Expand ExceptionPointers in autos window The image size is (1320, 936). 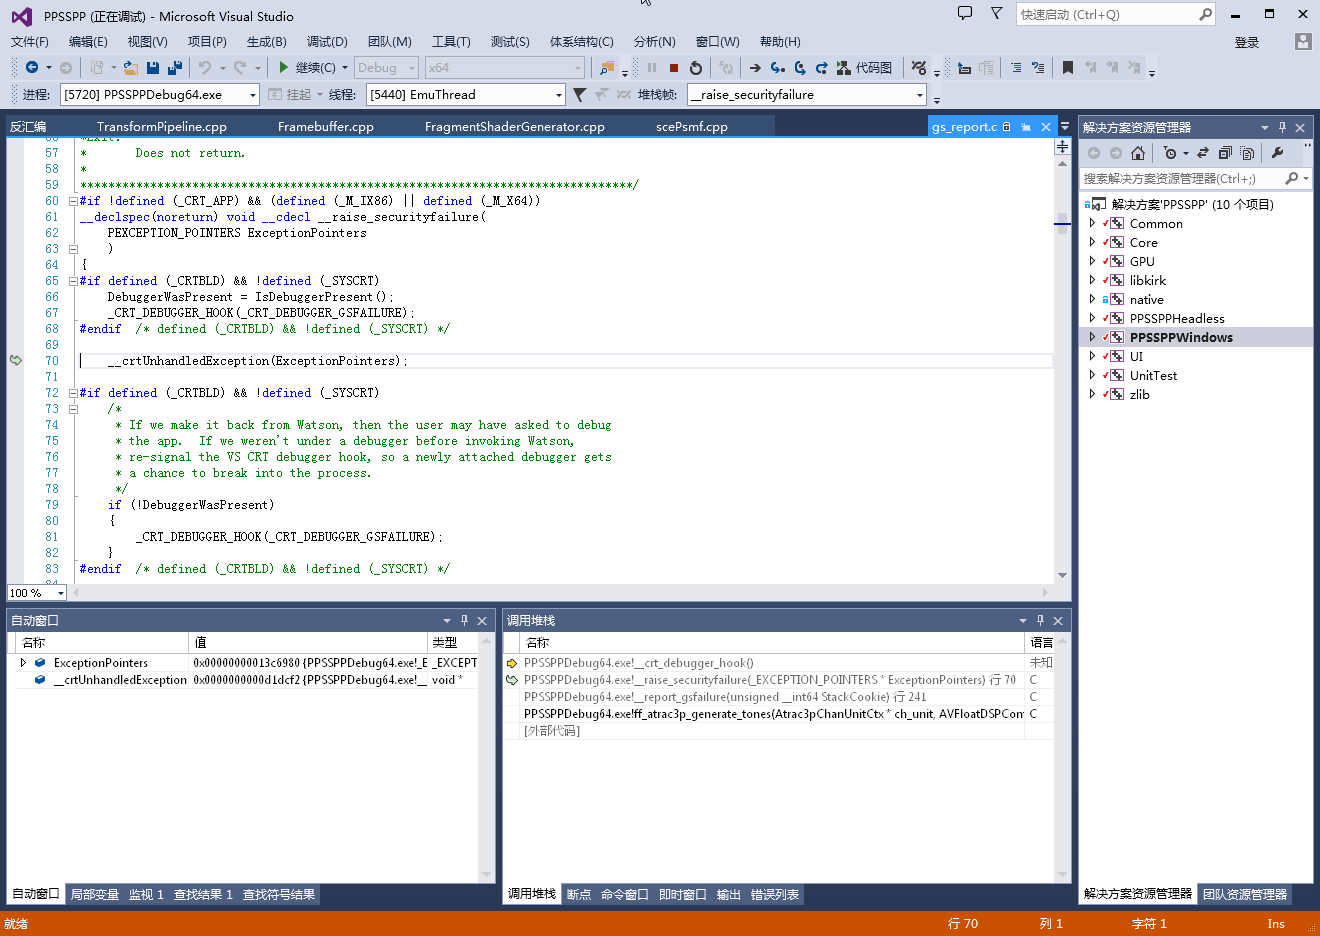click(23, 662)
